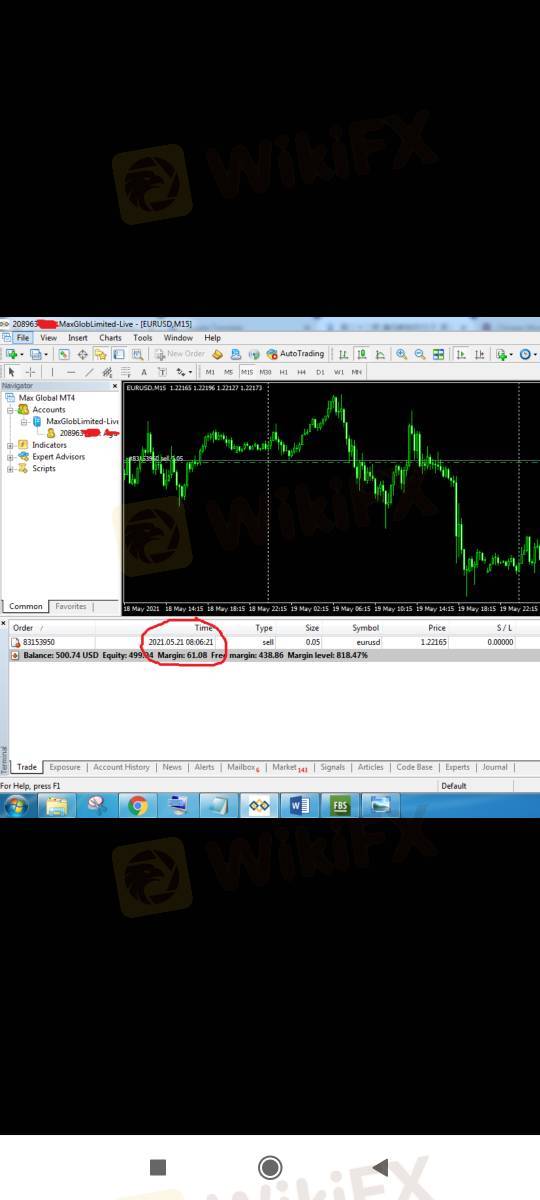
Task: Choose the text label tool
Action: tap(144, 372)
